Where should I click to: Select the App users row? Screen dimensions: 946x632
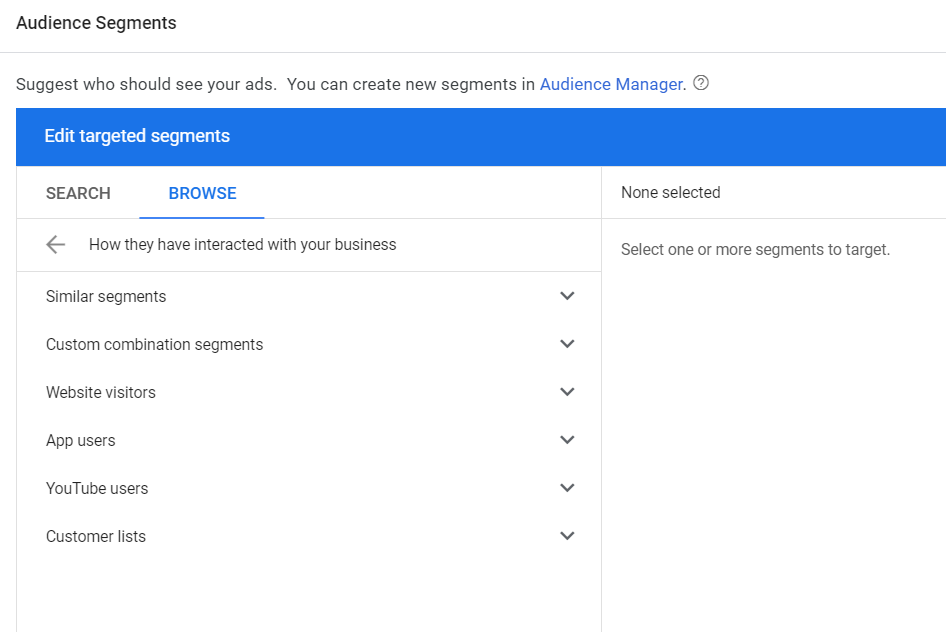[80, 440]
